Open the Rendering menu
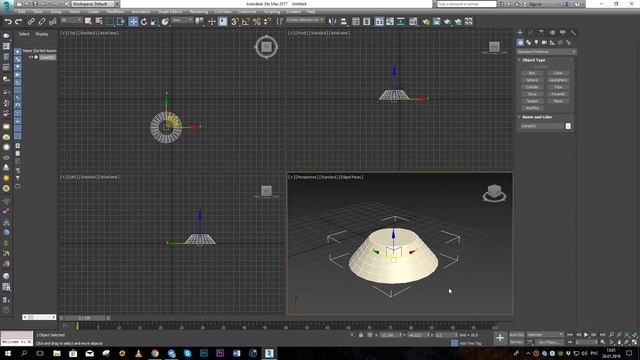 (199, 12)
